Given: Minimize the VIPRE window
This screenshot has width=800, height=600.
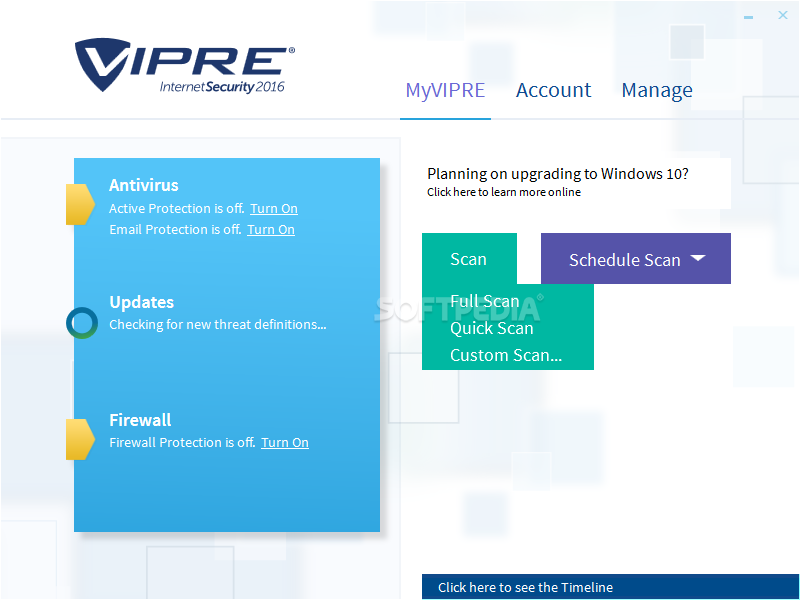Looking at the screenshot, I should (x=748, y=17).
